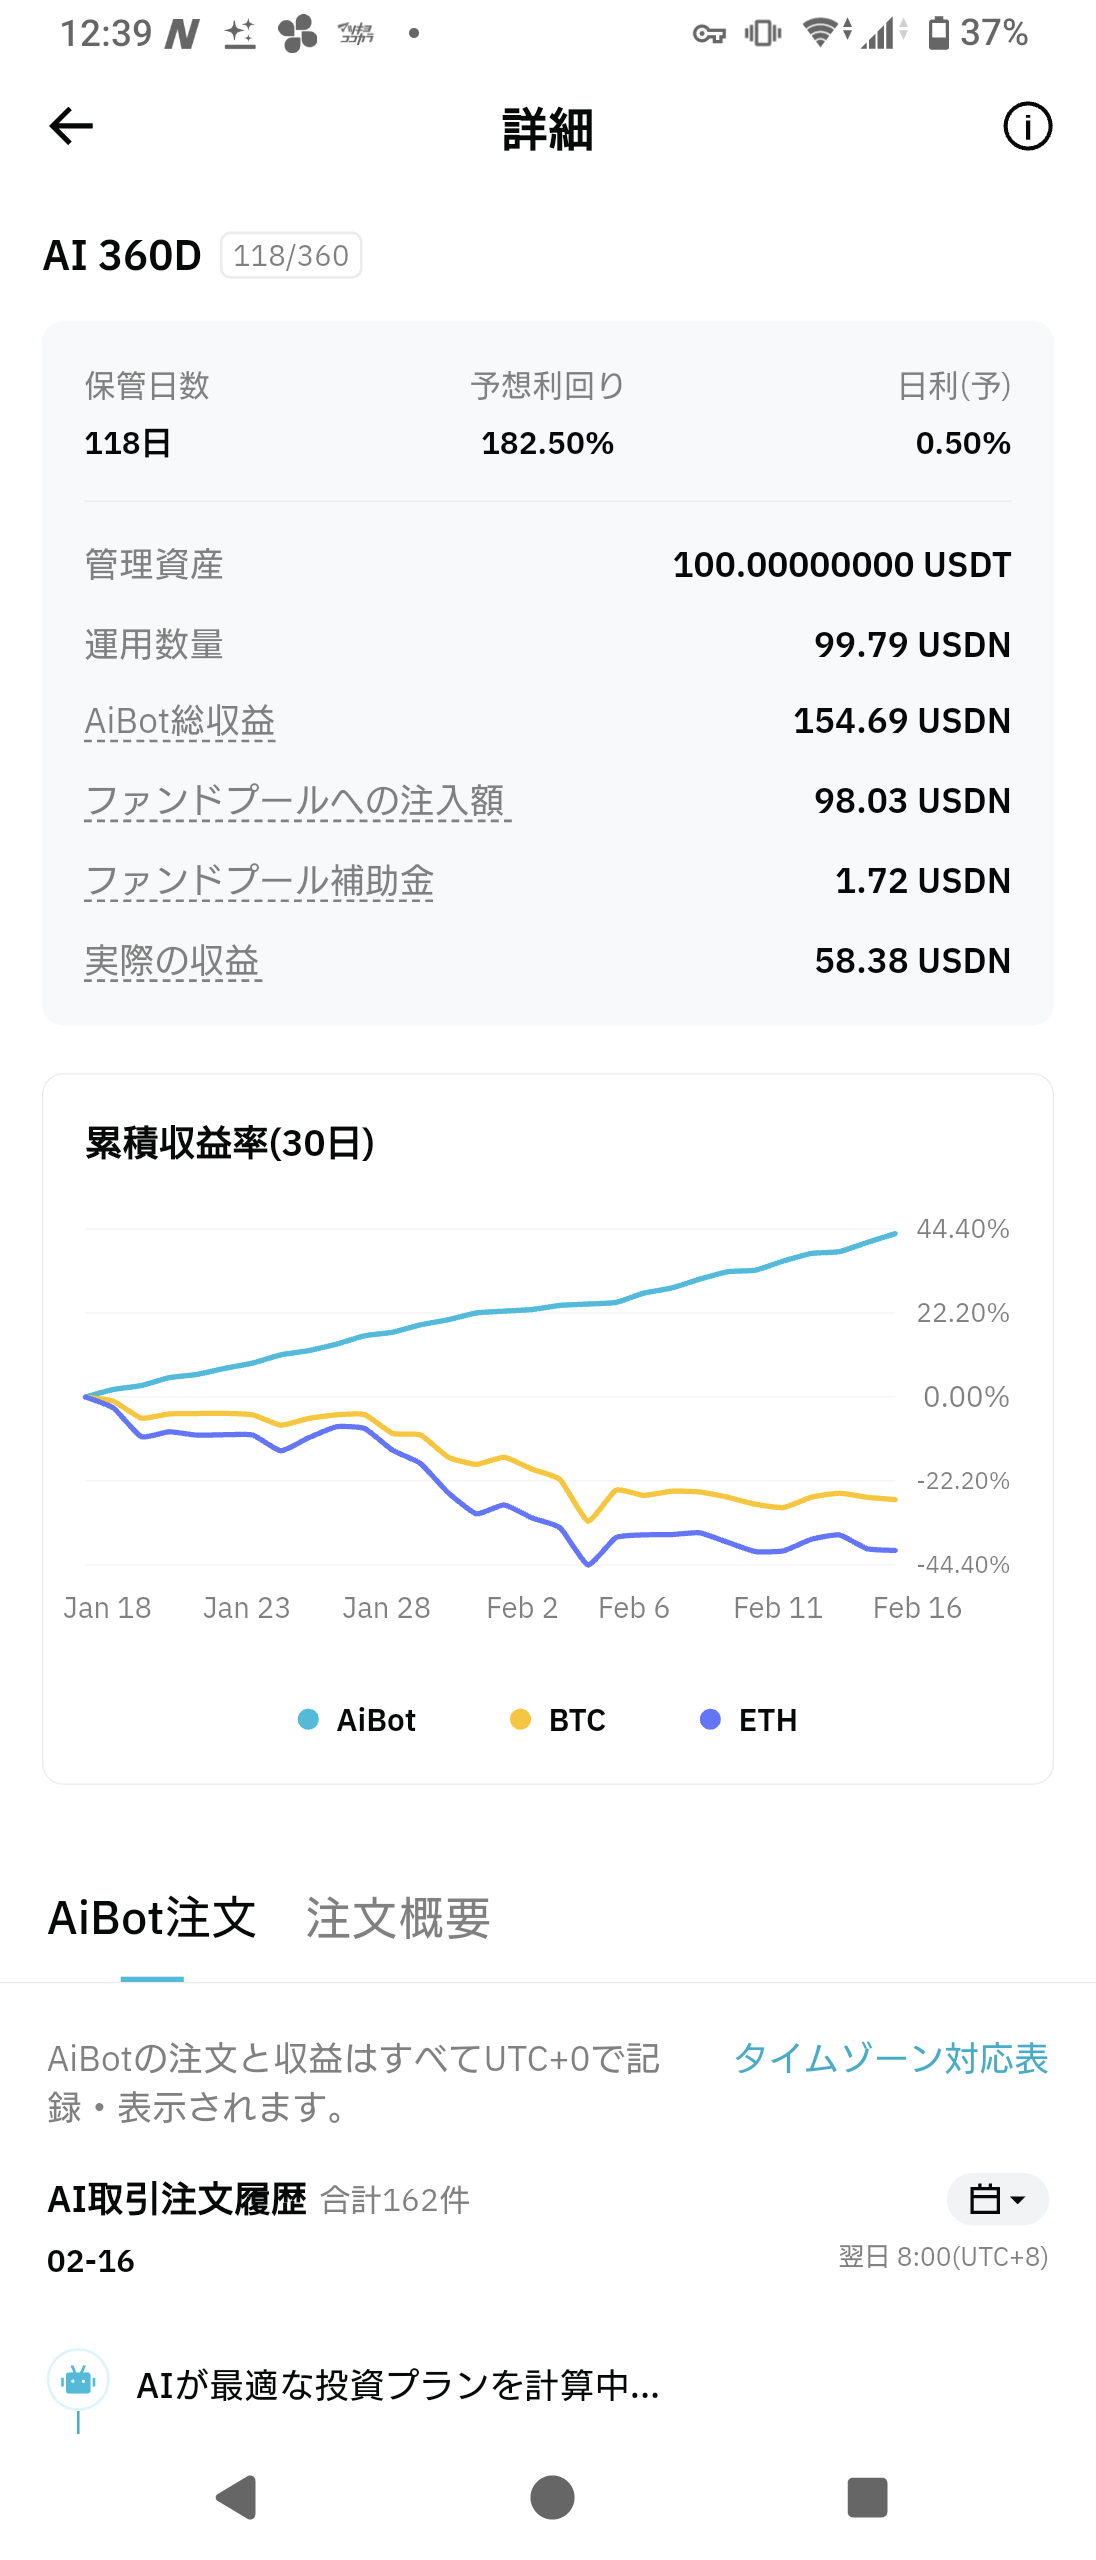Open the calendar date filter icon
The height and width of the screenshot is (2560, 1096).
point(985,2200)
